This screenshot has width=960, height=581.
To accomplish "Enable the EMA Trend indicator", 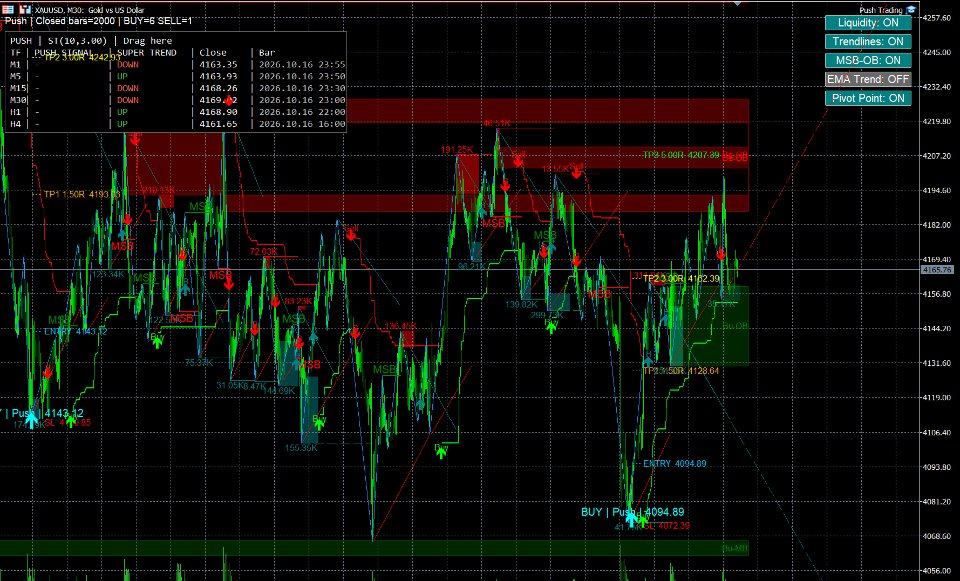I will pos(868,79).
